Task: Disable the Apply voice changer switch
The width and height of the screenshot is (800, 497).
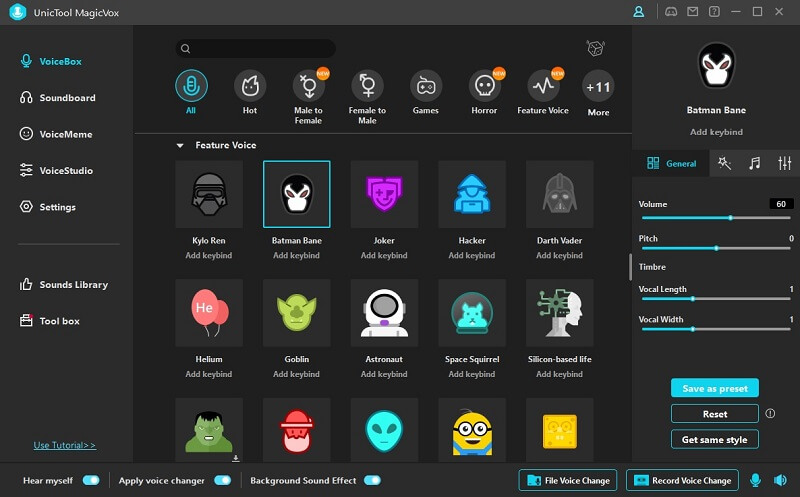Action: (222, 480)
